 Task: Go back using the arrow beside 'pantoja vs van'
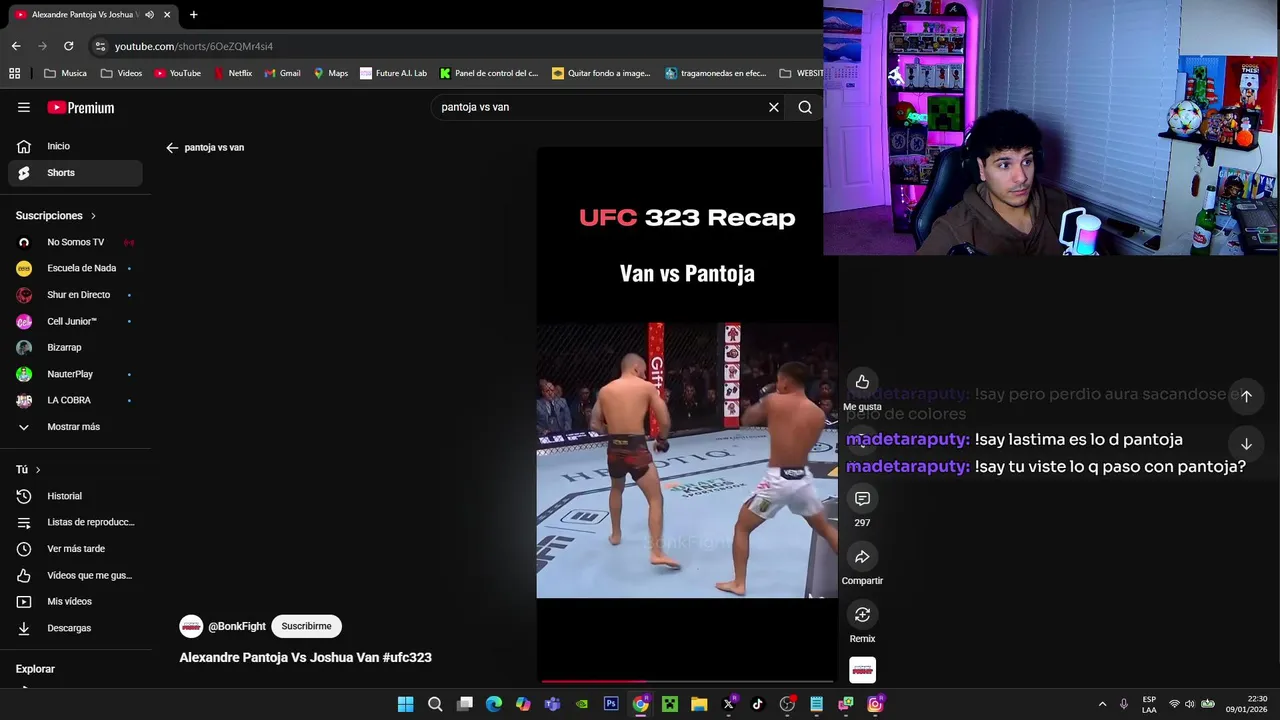pos(172,147)
